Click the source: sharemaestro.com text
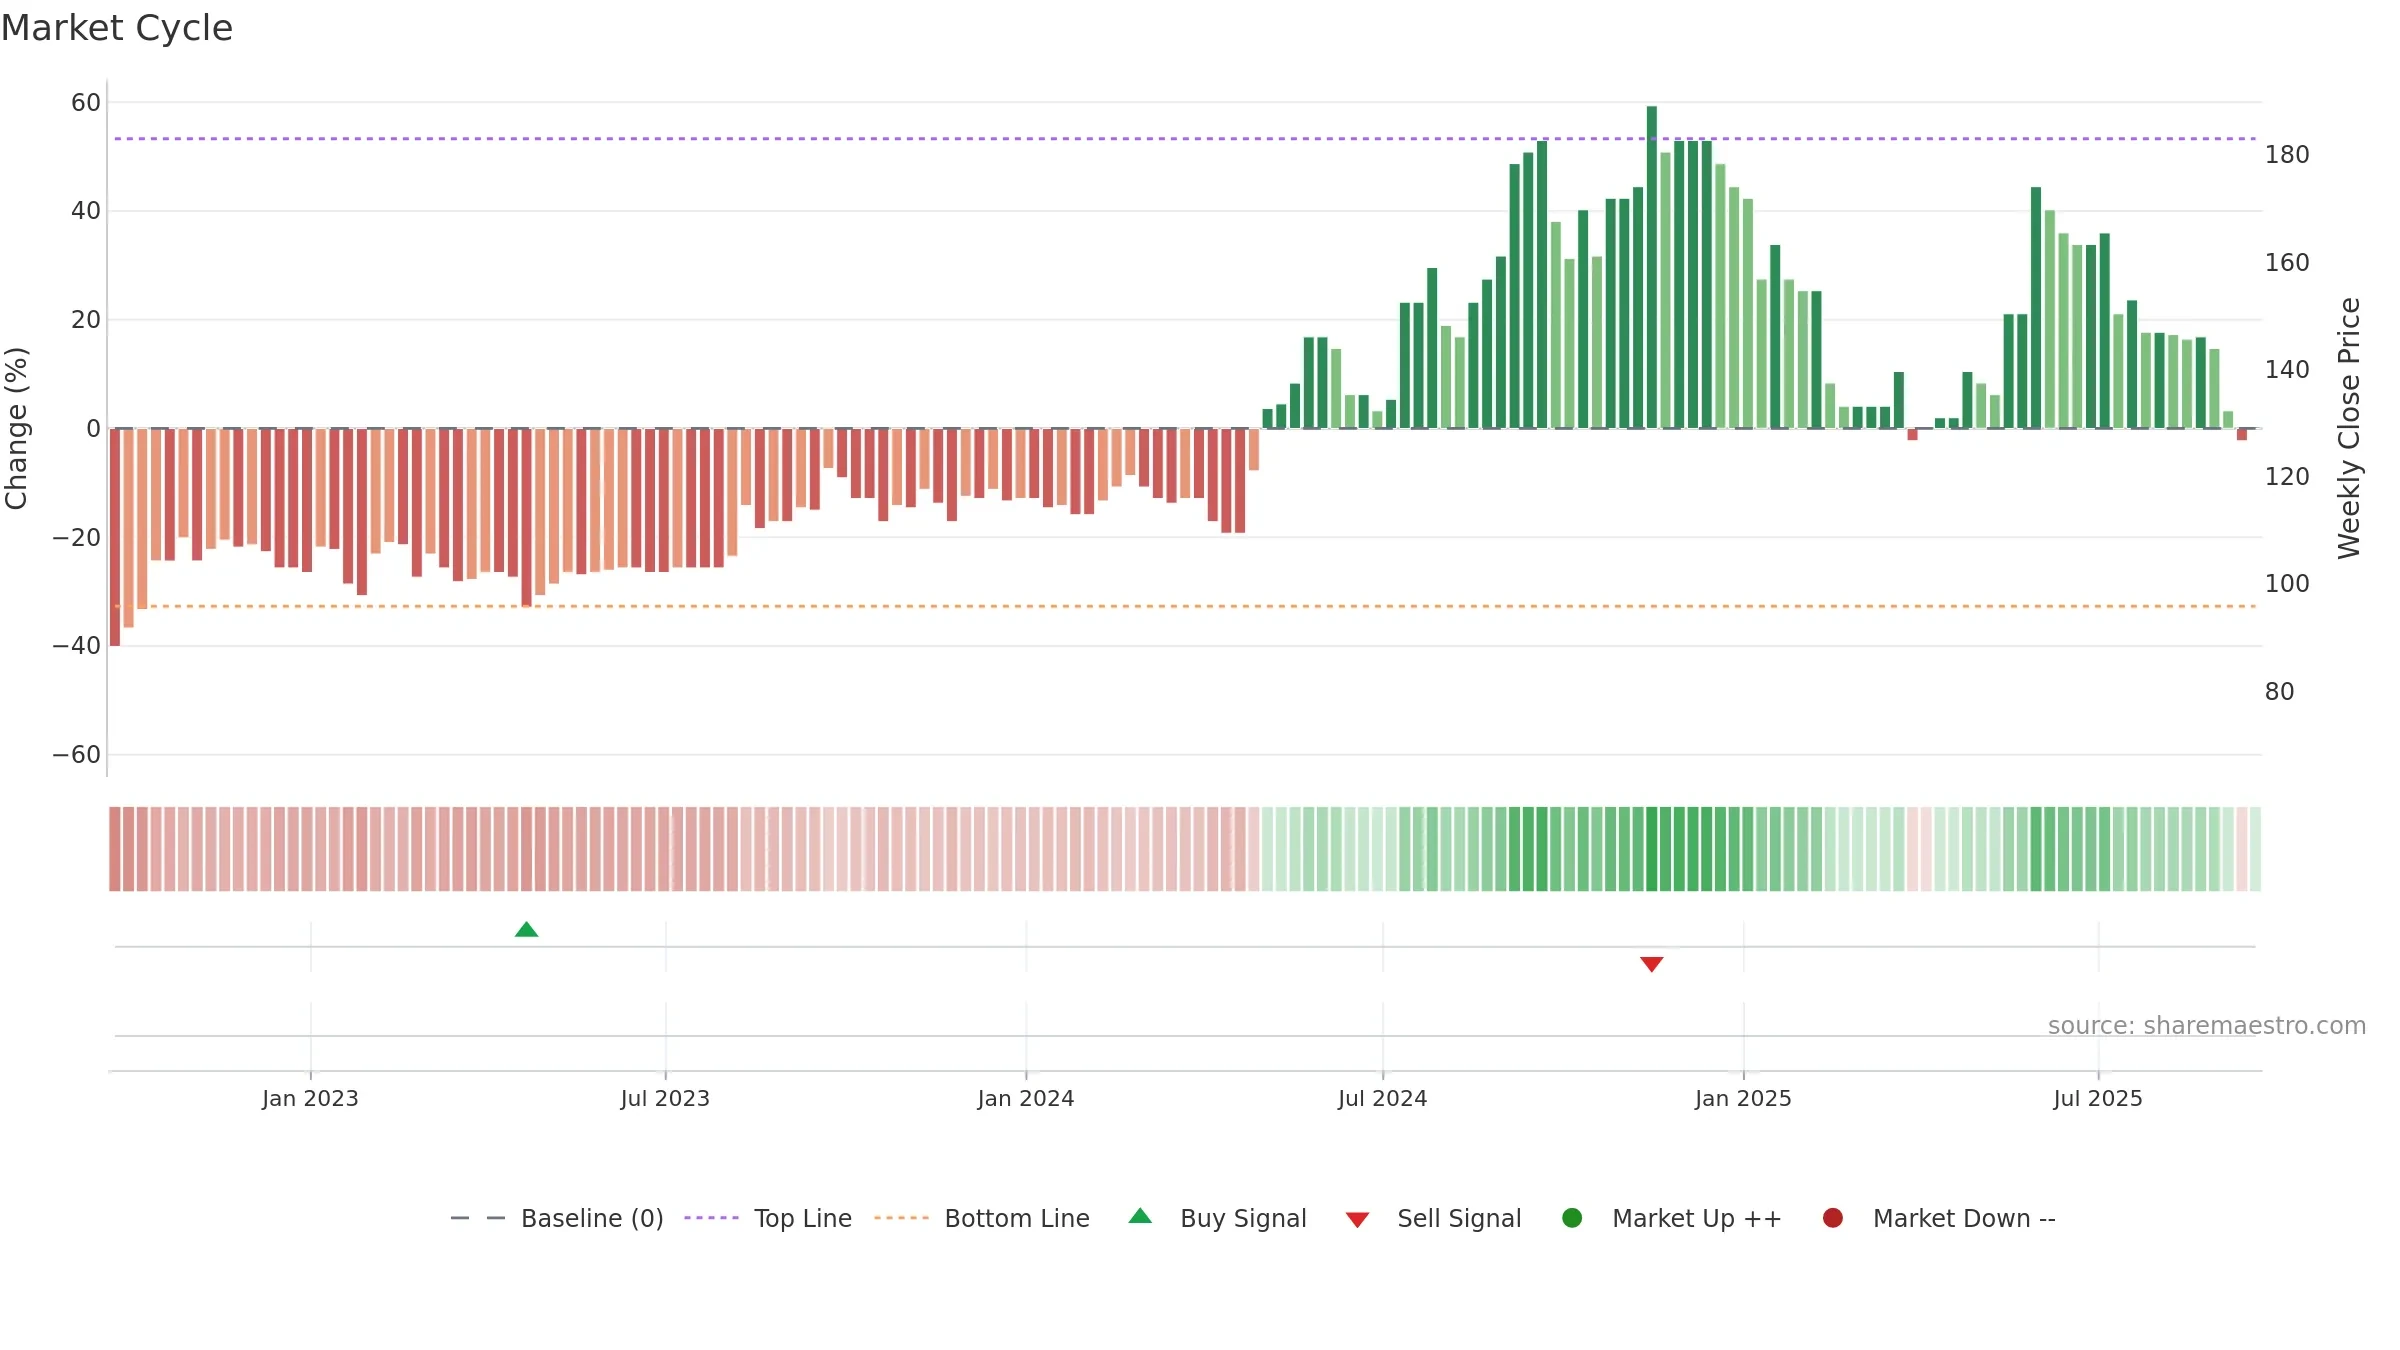 [2207, 1026]
